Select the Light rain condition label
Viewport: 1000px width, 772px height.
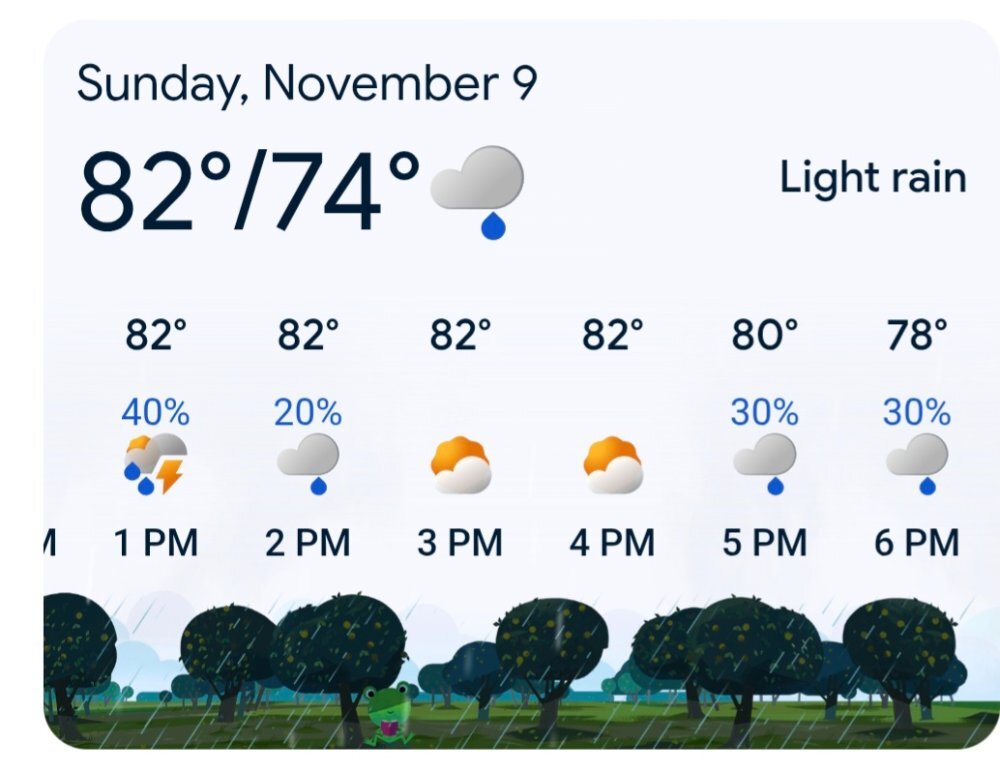click(x=872, y=178)
